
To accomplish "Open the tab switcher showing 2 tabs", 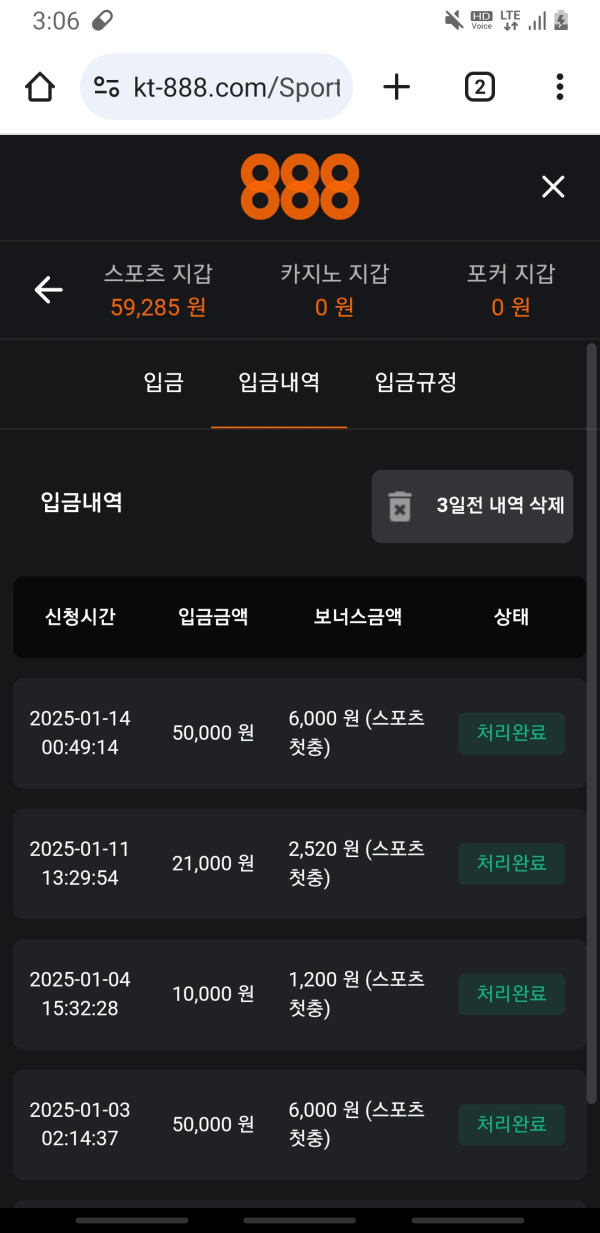I will tap(479, 87).
